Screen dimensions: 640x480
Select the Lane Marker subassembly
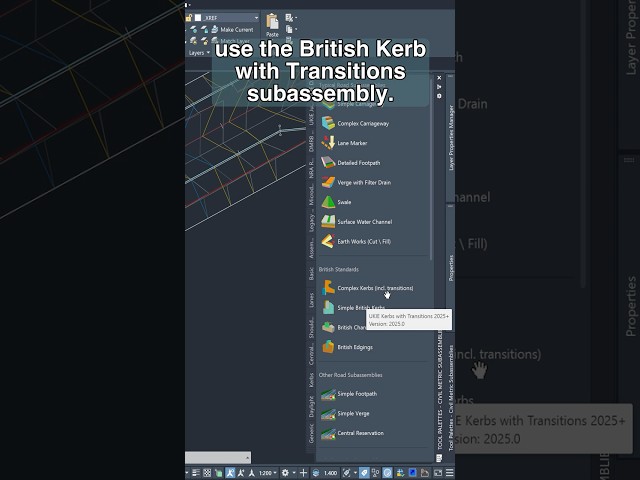point(344,143)
